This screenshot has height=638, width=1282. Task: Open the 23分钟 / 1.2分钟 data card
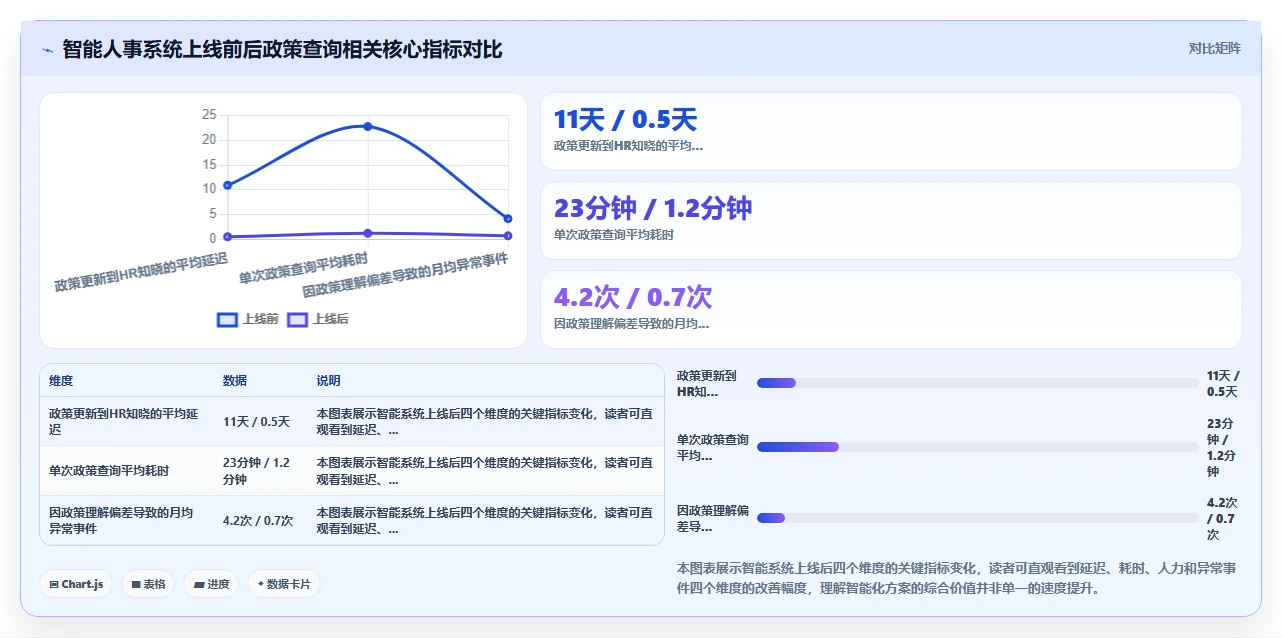[891, 220]
